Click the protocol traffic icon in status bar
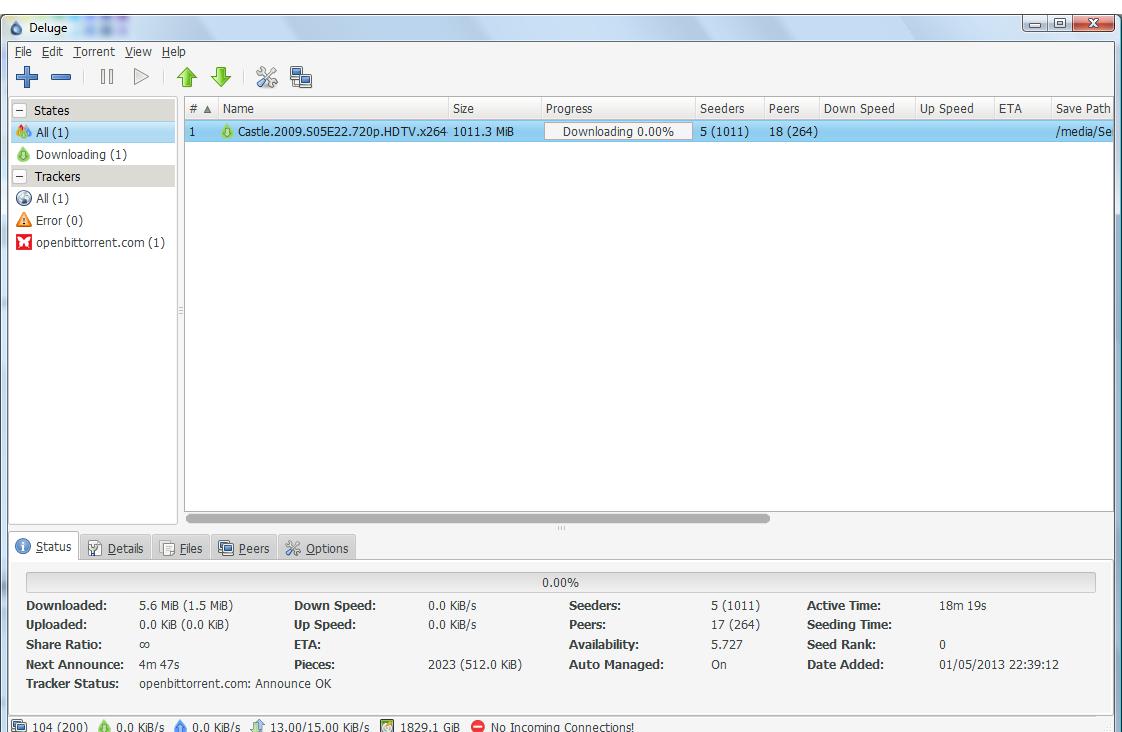The width and height of the screenshot is (1122, 732). pyautogui.click(x=258, y=726)
